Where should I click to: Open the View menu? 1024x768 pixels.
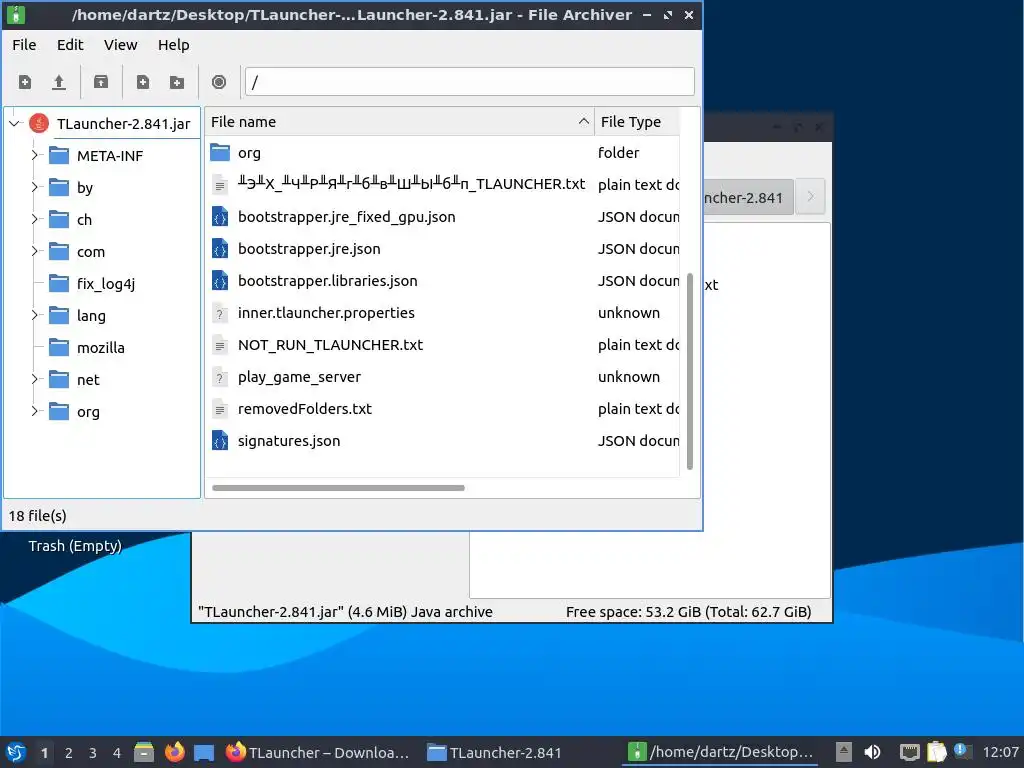pyautogui.click(x=120, y=45)
